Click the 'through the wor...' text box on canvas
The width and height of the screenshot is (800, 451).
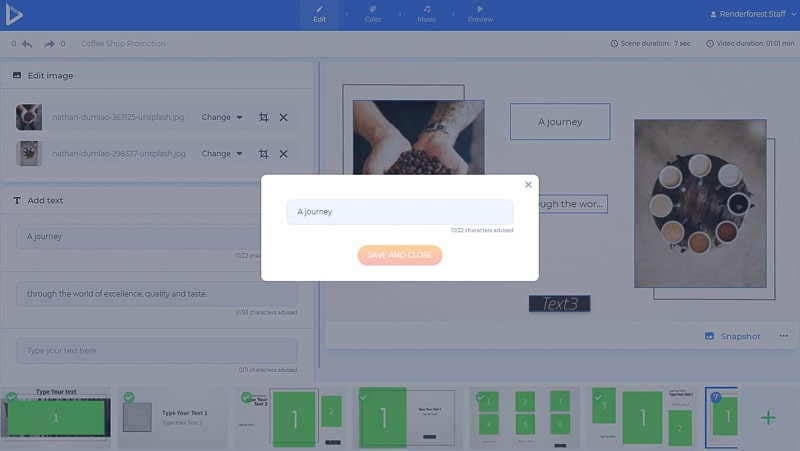coord(573,204)
